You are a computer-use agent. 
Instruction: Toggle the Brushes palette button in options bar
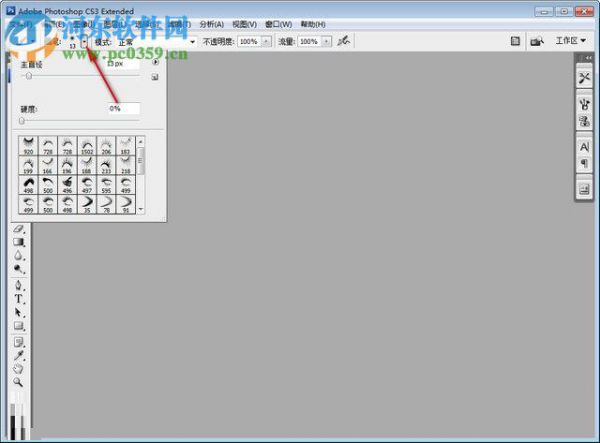(515, 41)
